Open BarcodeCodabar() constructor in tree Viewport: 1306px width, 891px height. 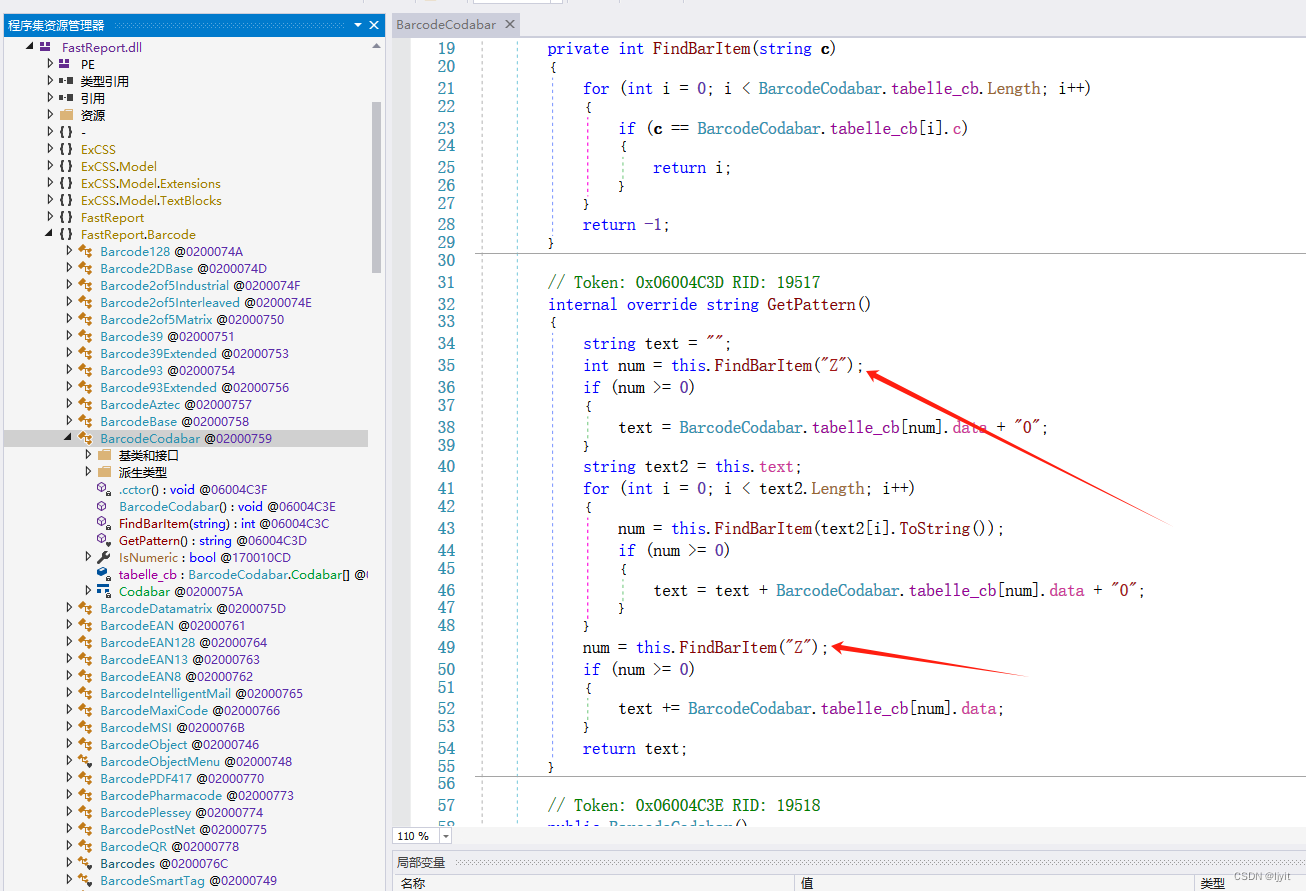227,506
